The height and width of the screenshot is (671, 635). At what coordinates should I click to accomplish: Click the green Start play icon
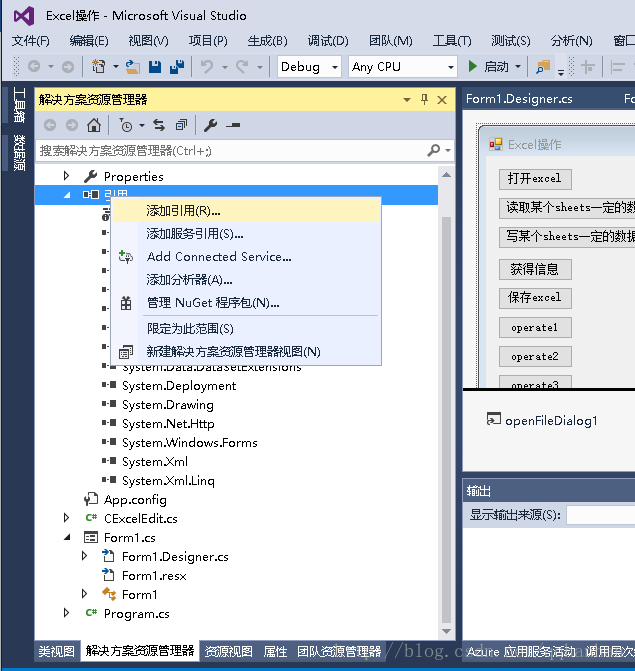[x=472, y=66]
